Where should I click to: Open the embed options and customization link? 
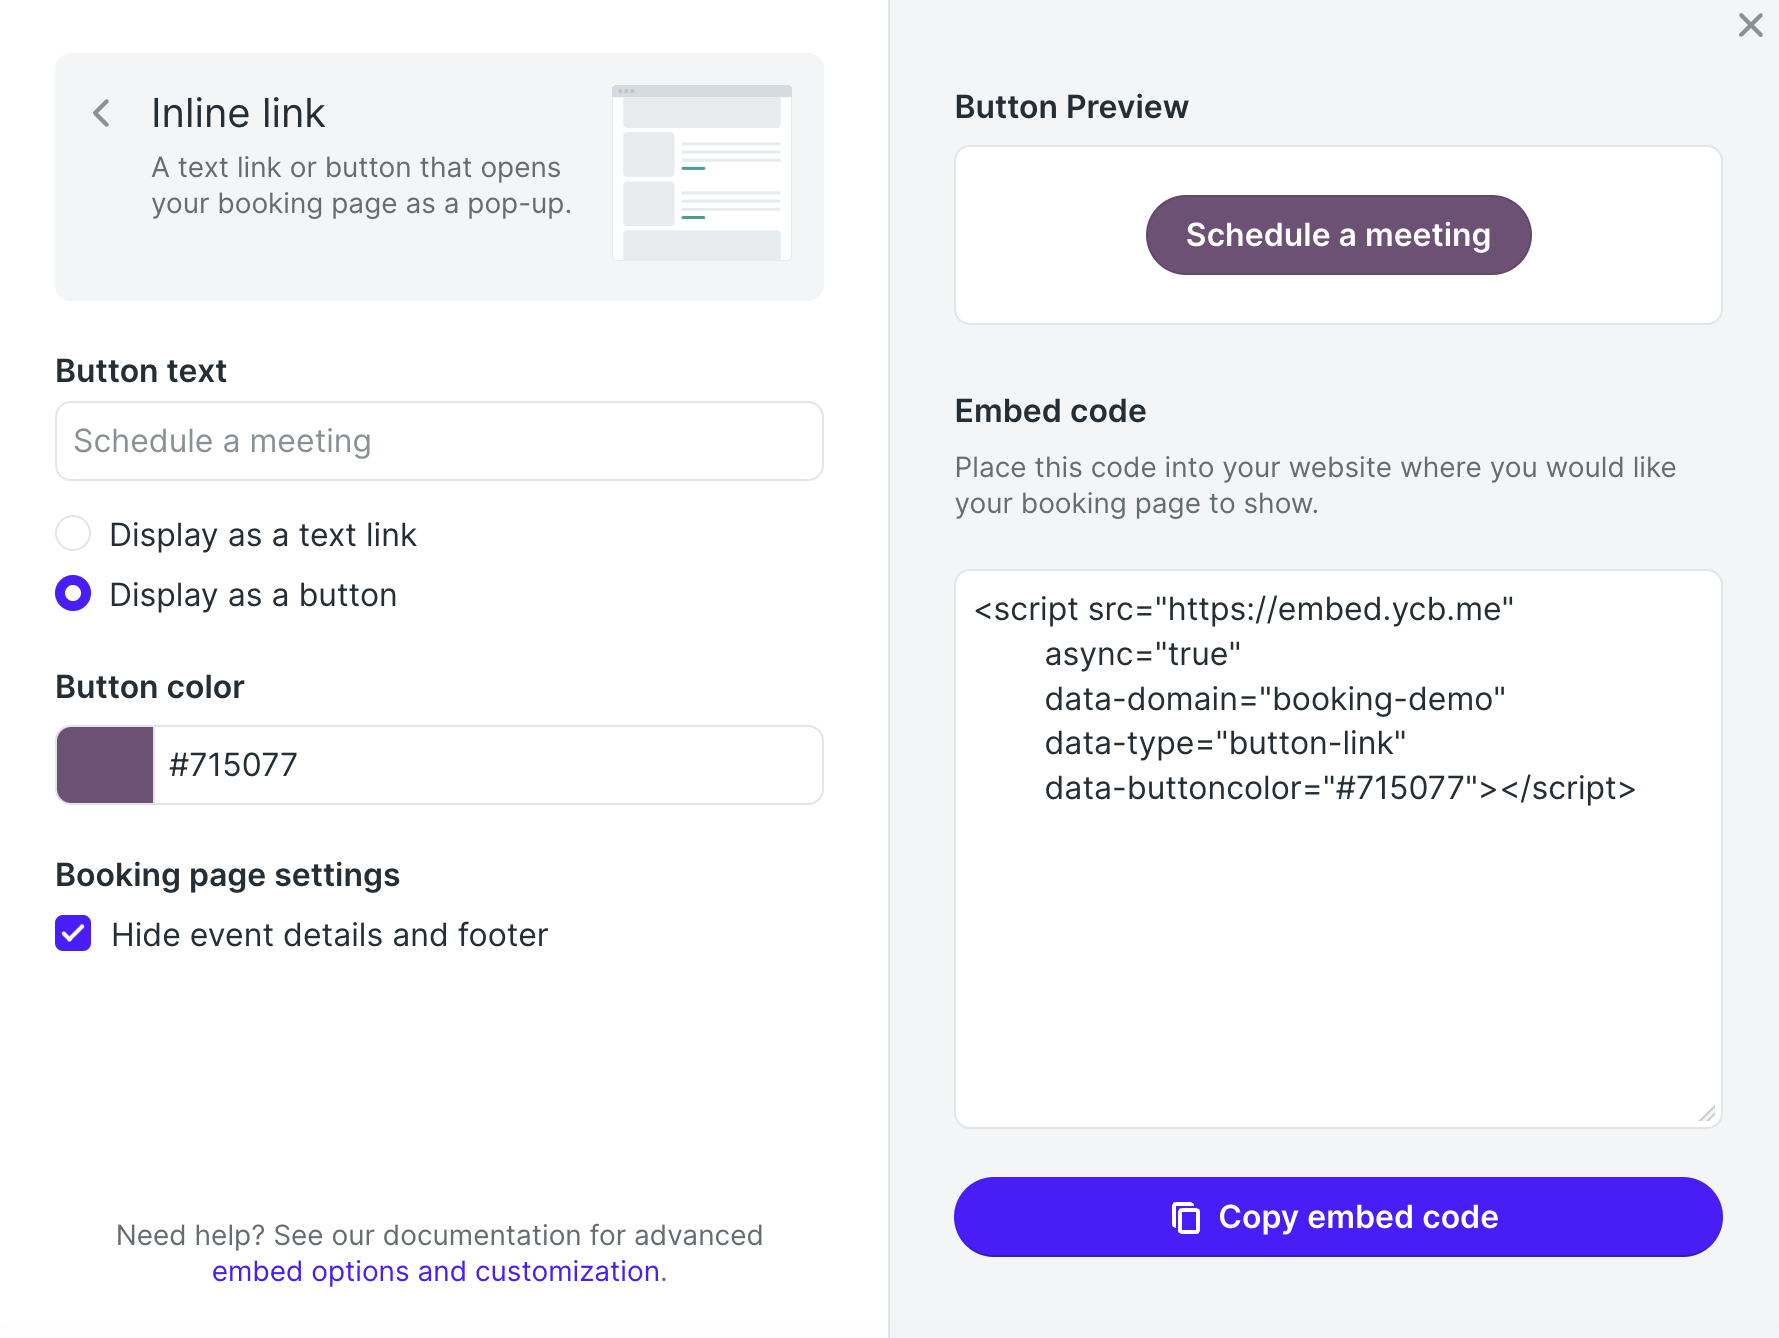pyautogui.click(x=436, y=1271)
